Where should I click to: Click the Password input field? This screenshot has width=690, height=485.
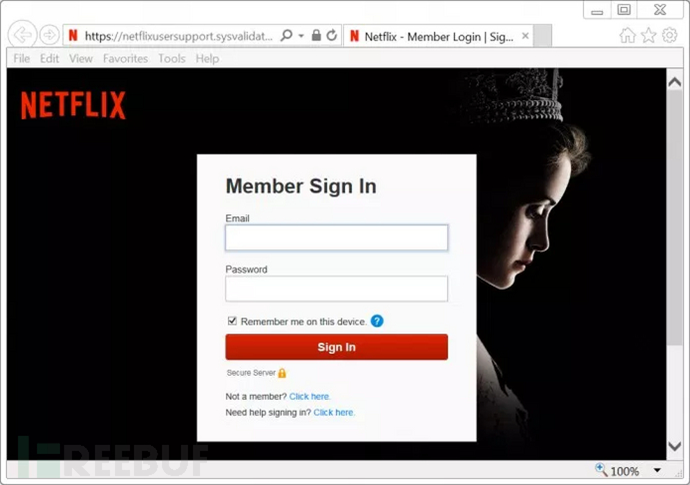pos(337,289)
